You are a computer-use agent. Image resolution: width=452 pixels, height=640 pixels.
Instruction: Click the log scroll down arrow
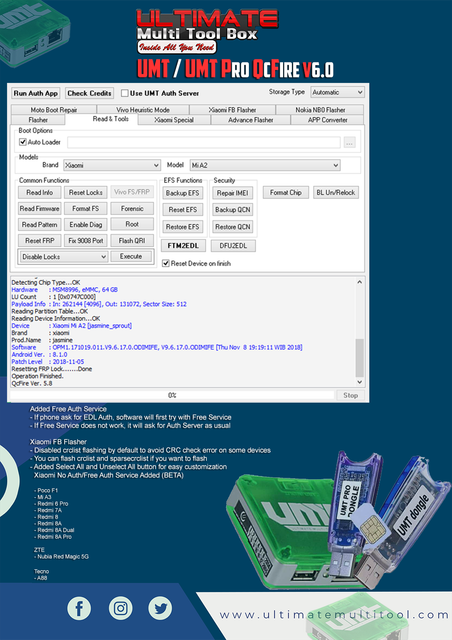tap(359, 382)
